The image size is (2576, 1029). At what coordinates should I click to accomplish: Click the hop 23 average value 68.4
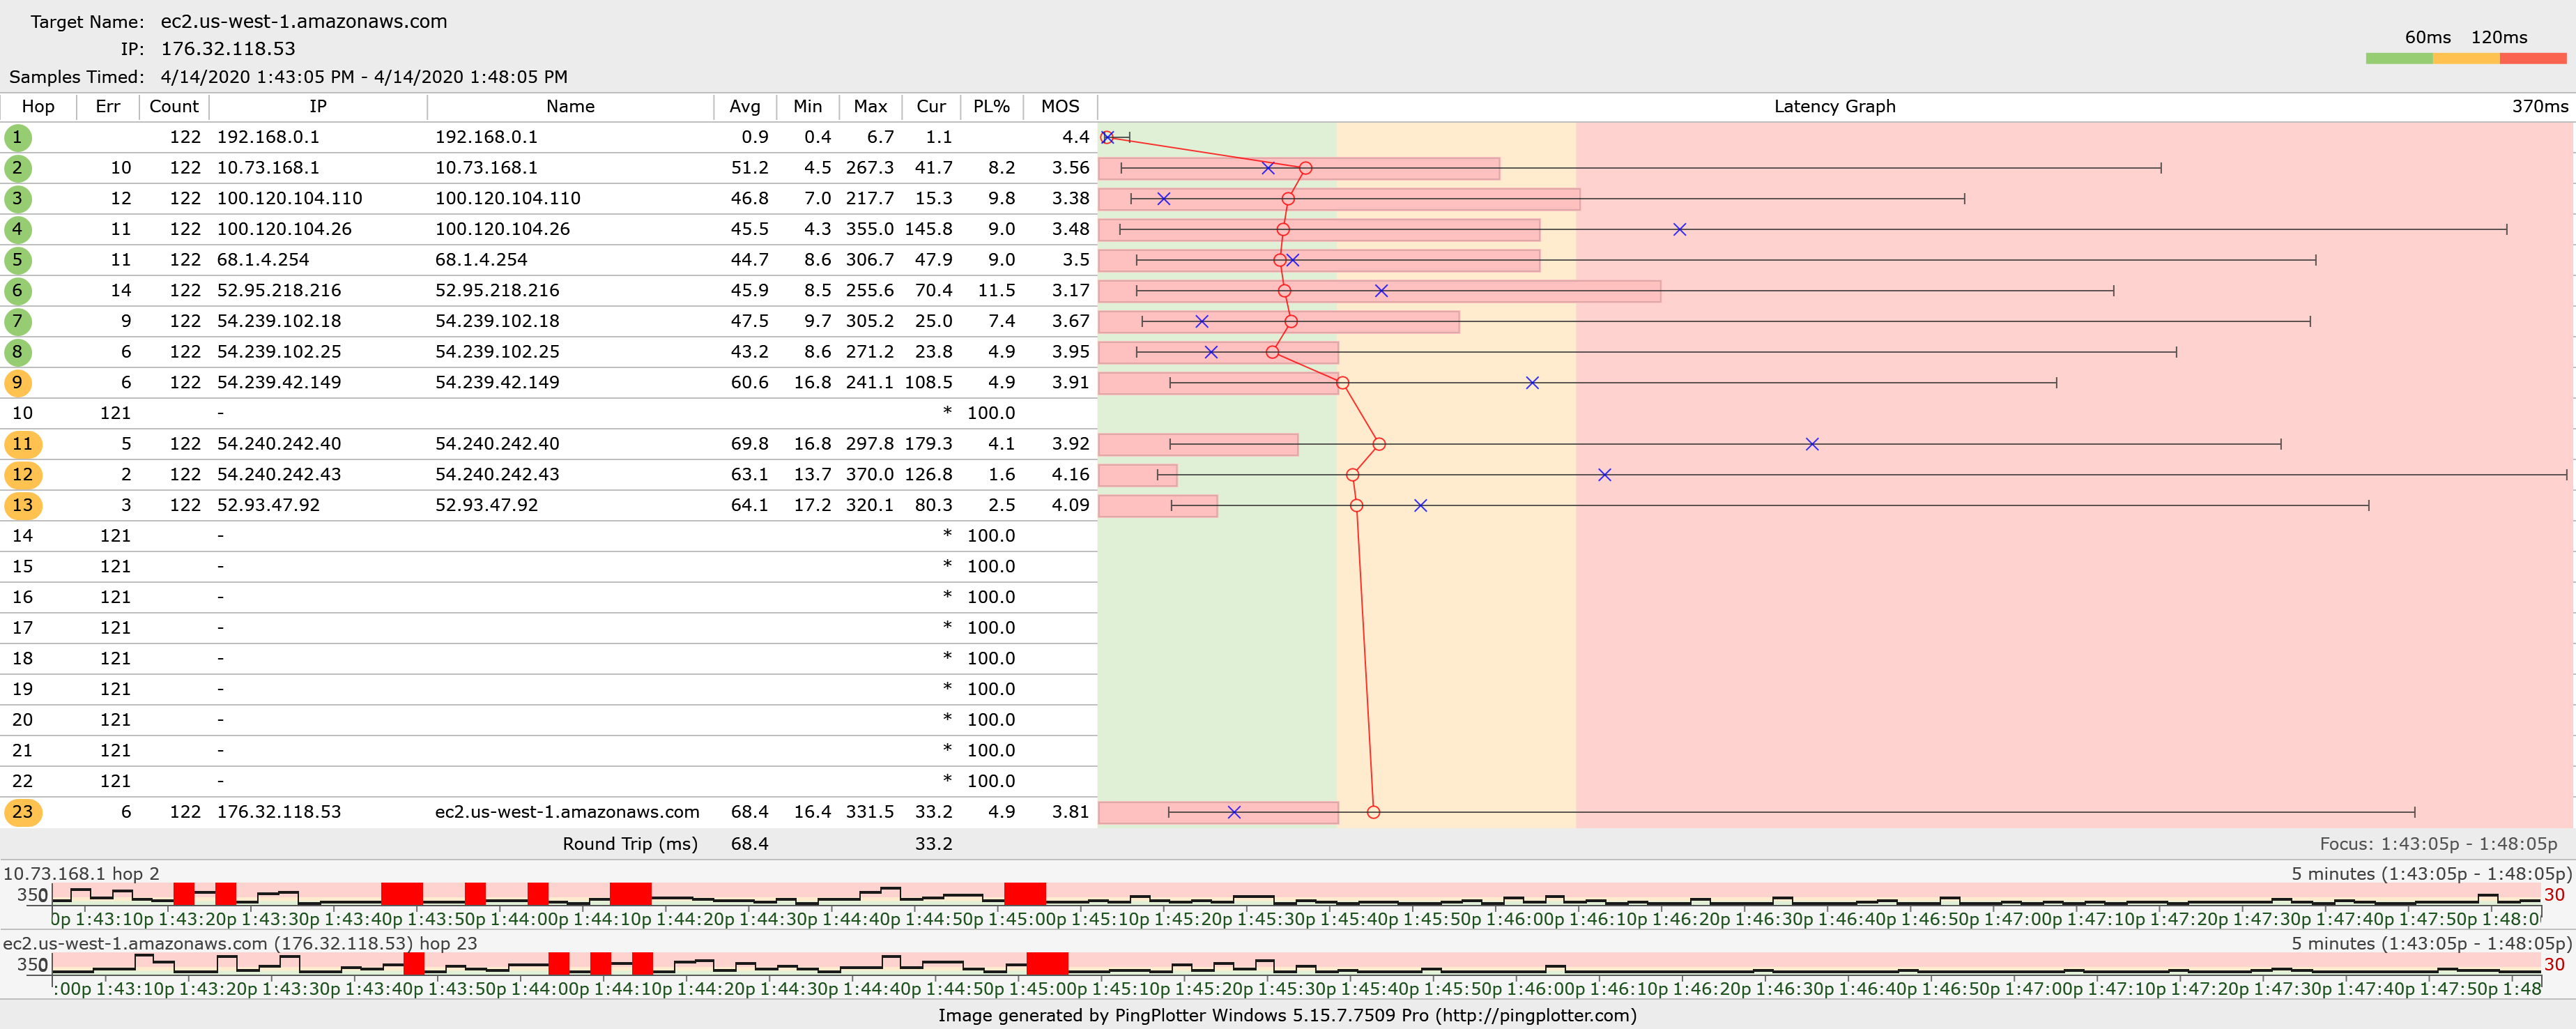point(749,812)
